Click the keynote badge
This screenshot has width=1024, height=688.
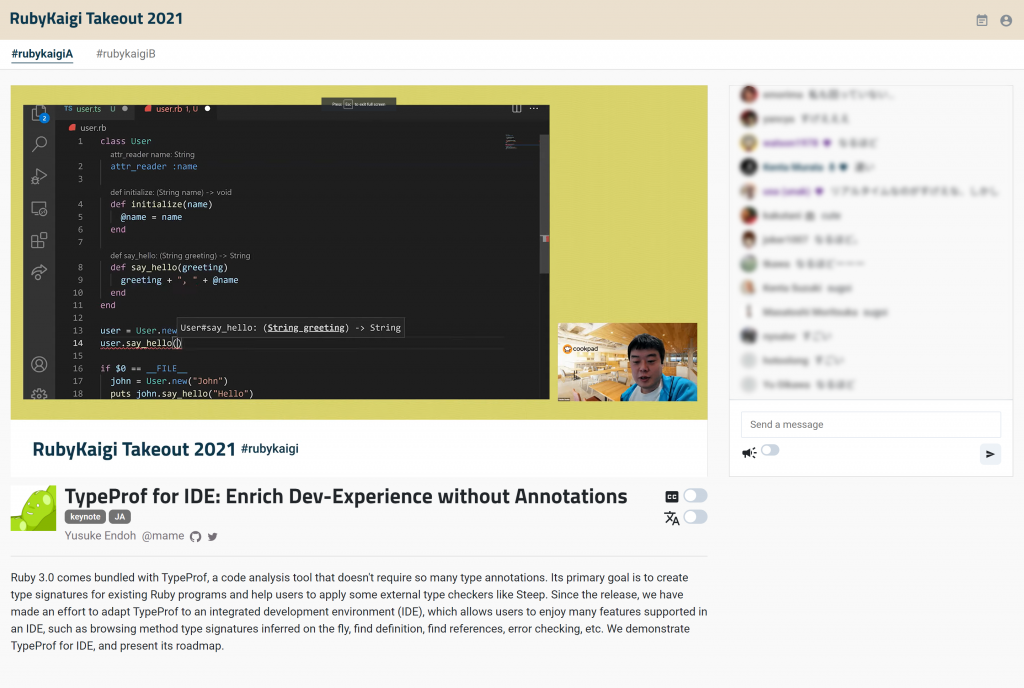coord(85,516)
